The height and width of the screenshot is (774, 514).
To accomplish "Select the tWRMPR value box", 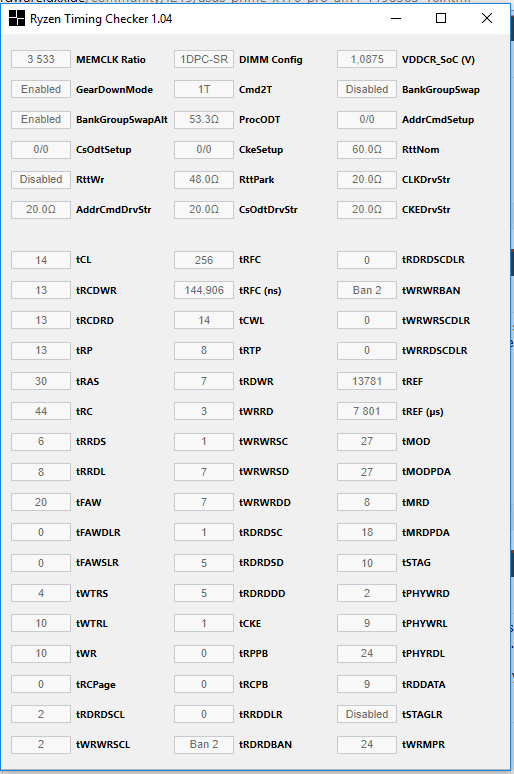I will (x=367, y=744).
